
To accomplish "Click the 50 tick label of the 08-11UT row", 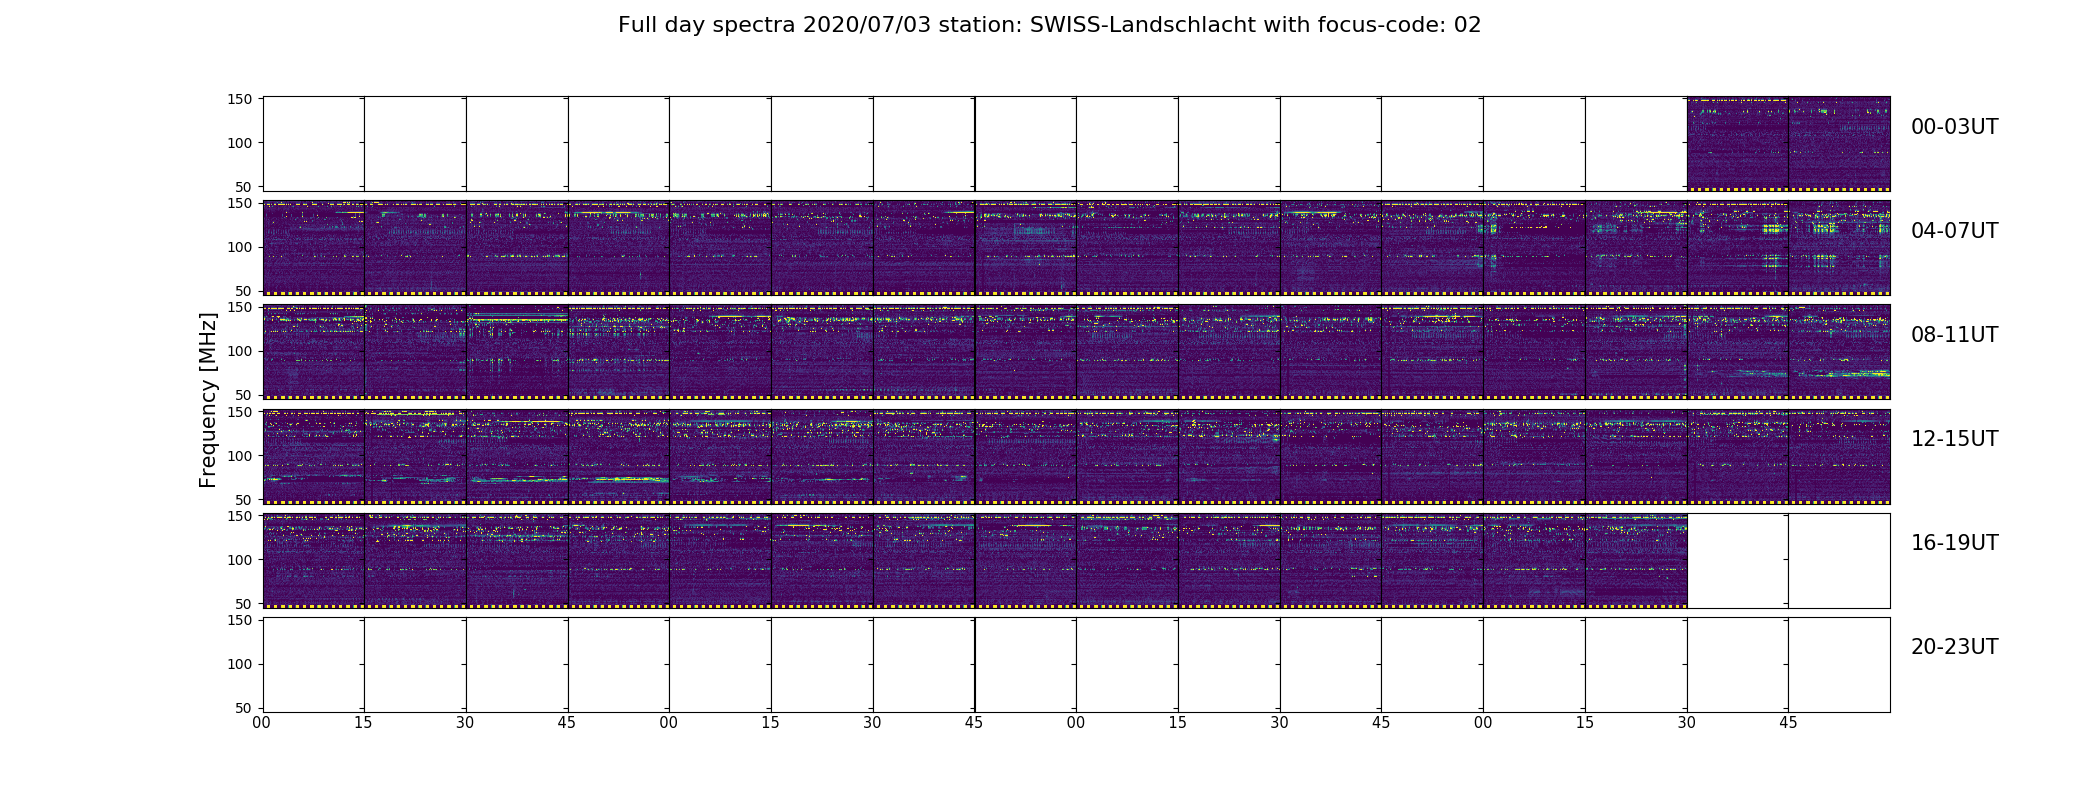I will pyautogui.click(x=244, y=395).
